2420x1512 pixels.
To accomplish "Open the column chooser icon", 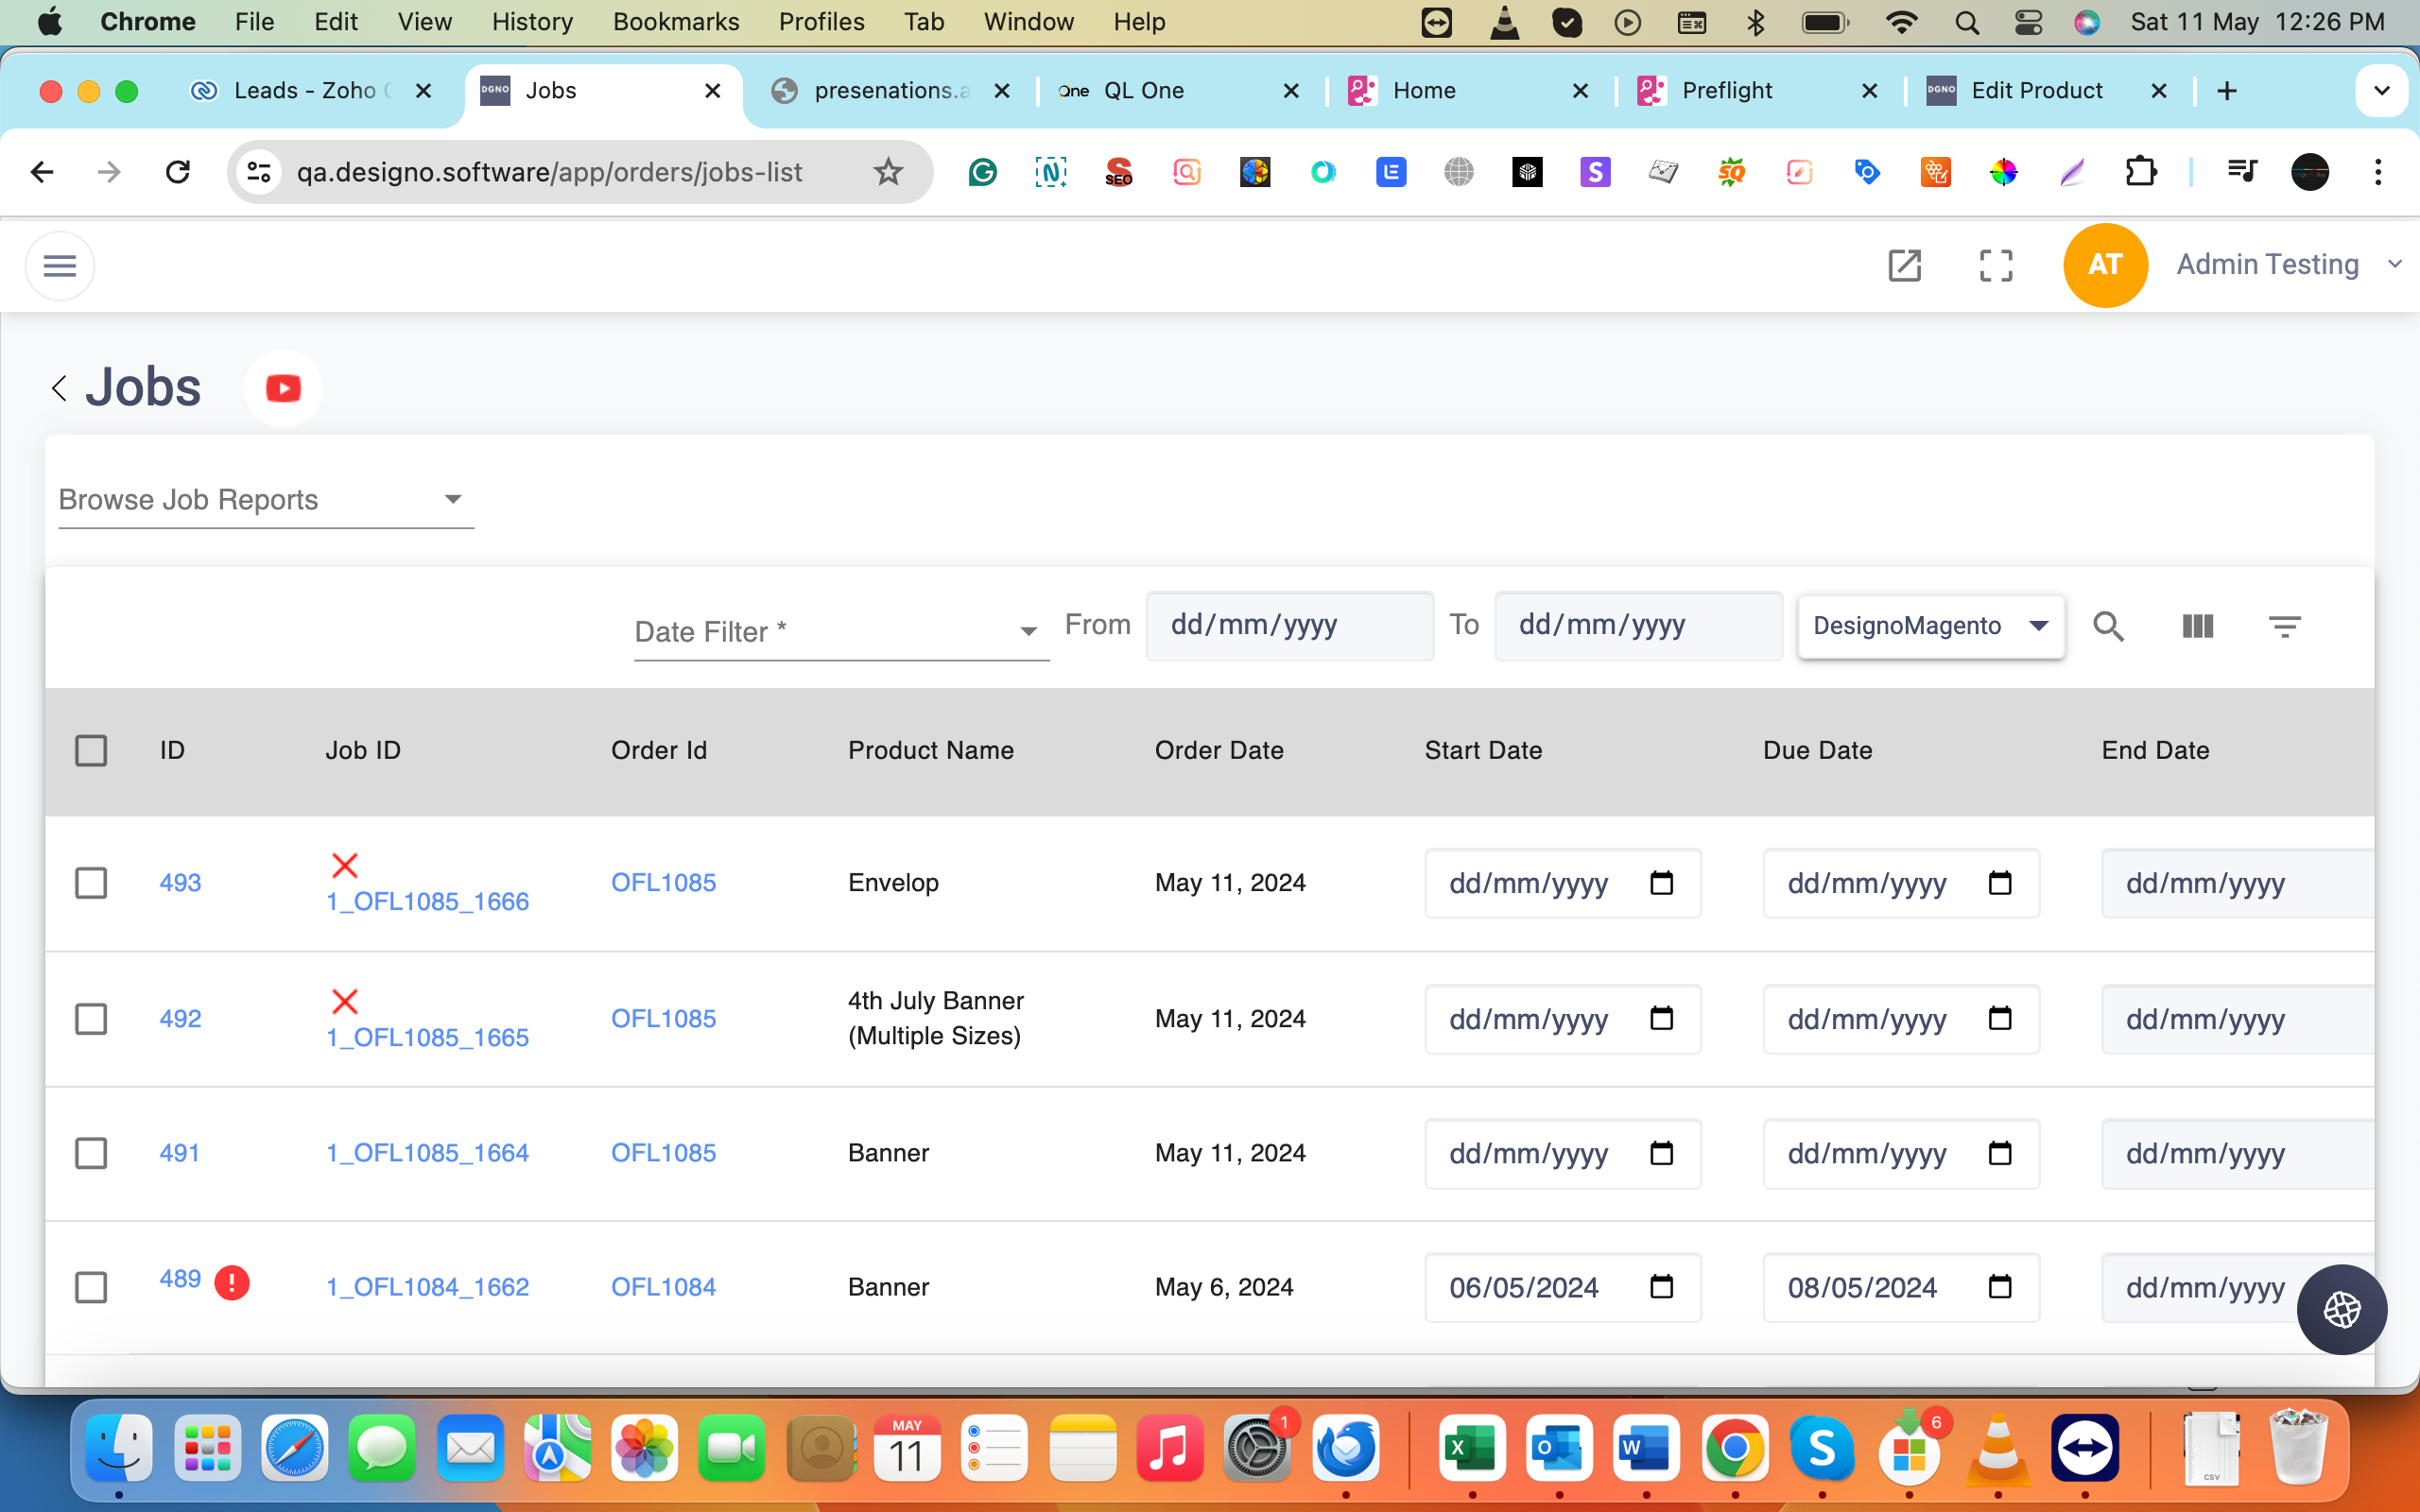I will [x=2197, y=626].
